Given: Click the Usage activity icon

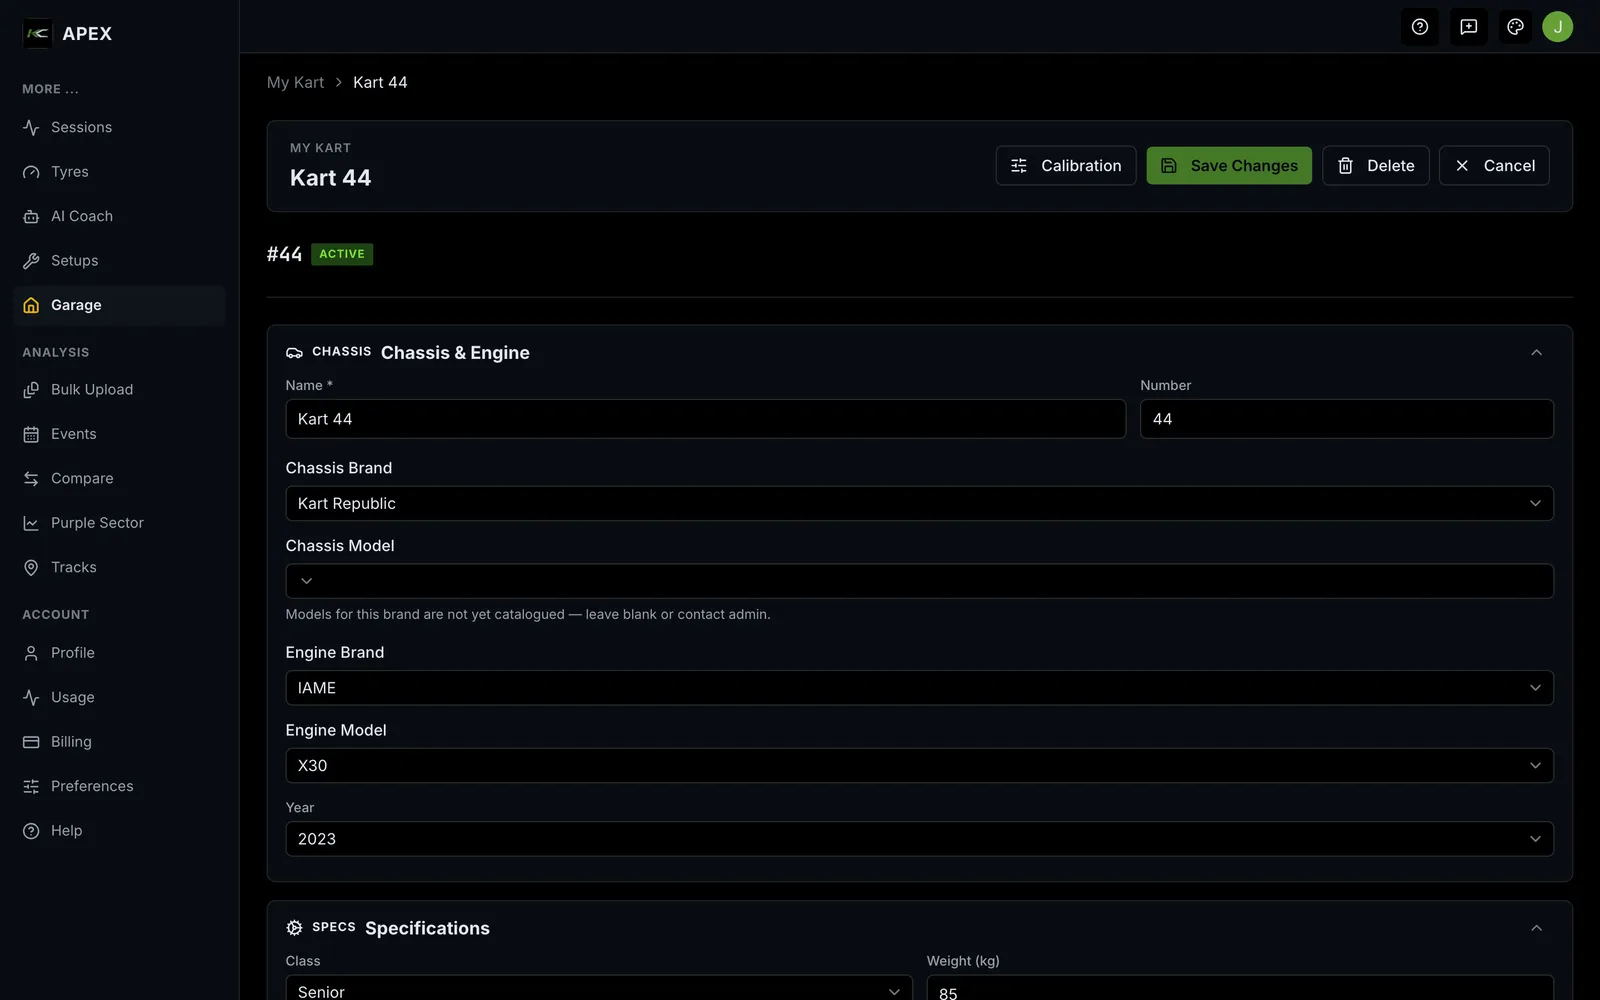Looking at the screenshot, I should point(31,697).
